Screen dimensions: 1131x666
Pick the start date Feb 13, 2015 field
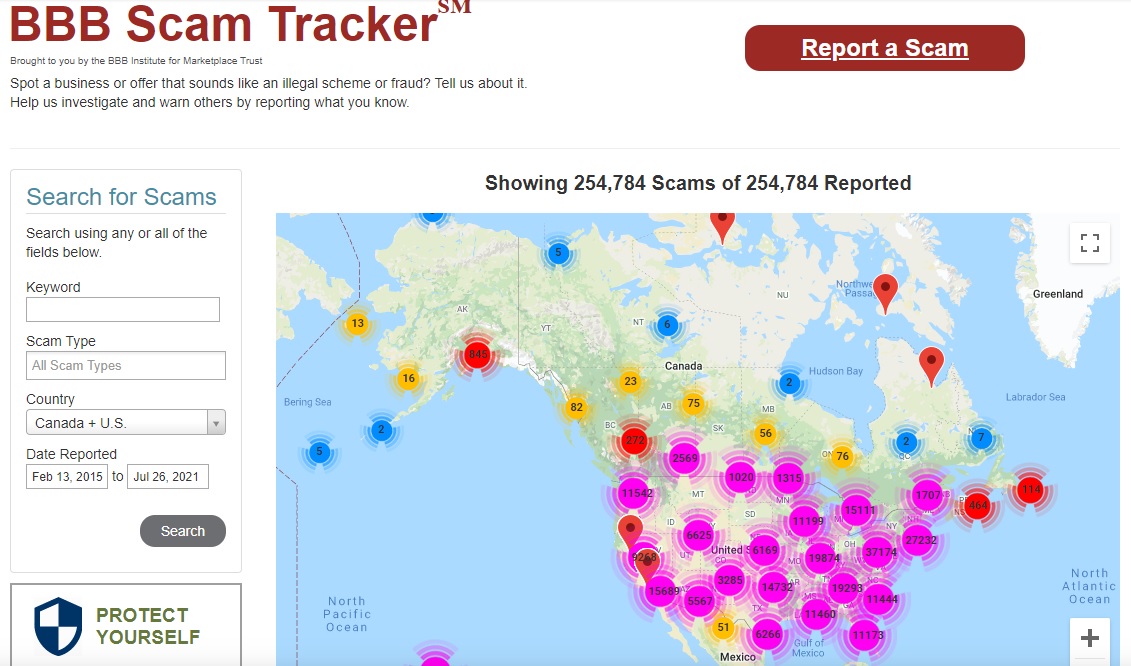pyautogui.click(x=66, y=476)
